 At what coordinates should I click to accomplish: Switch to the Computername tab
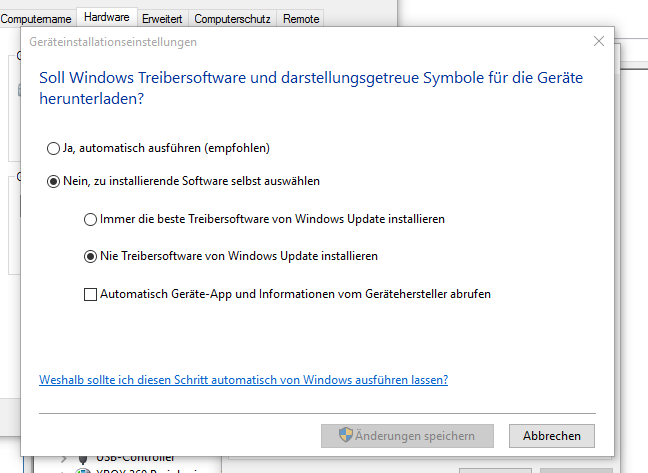point(36,19)
